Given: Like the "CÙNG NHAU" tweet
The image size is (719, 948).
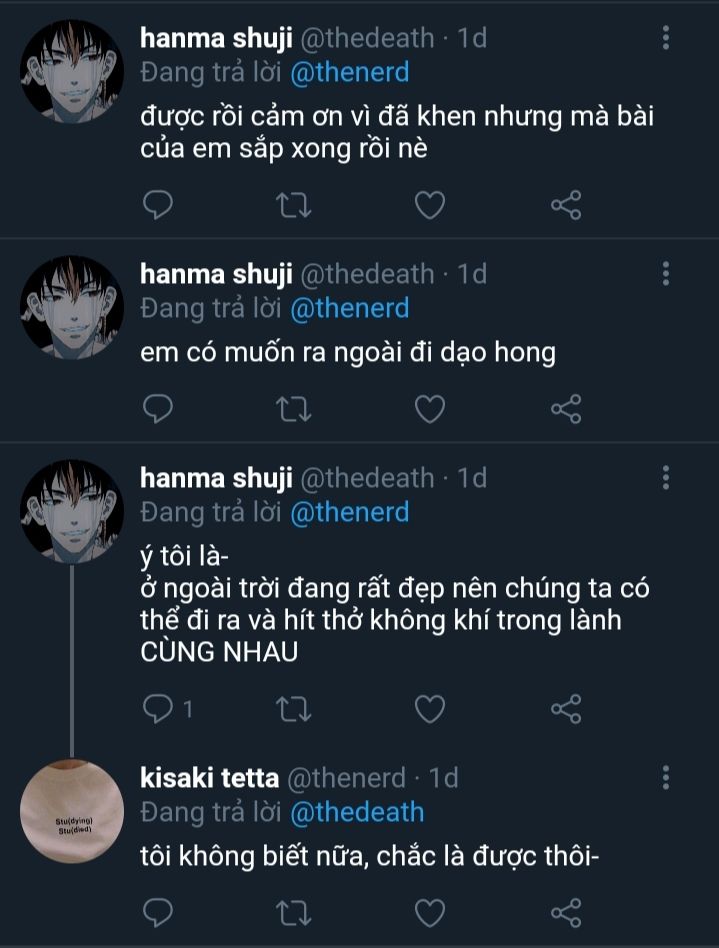Looking at the screenshot, I should [x=429, y=709].
